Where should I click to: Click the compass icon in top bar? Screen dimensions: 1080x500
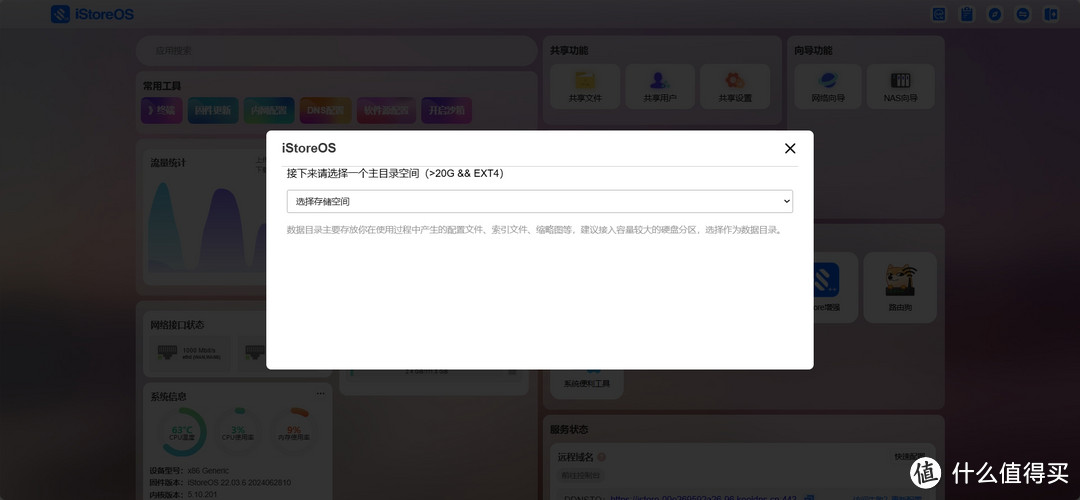995,14
